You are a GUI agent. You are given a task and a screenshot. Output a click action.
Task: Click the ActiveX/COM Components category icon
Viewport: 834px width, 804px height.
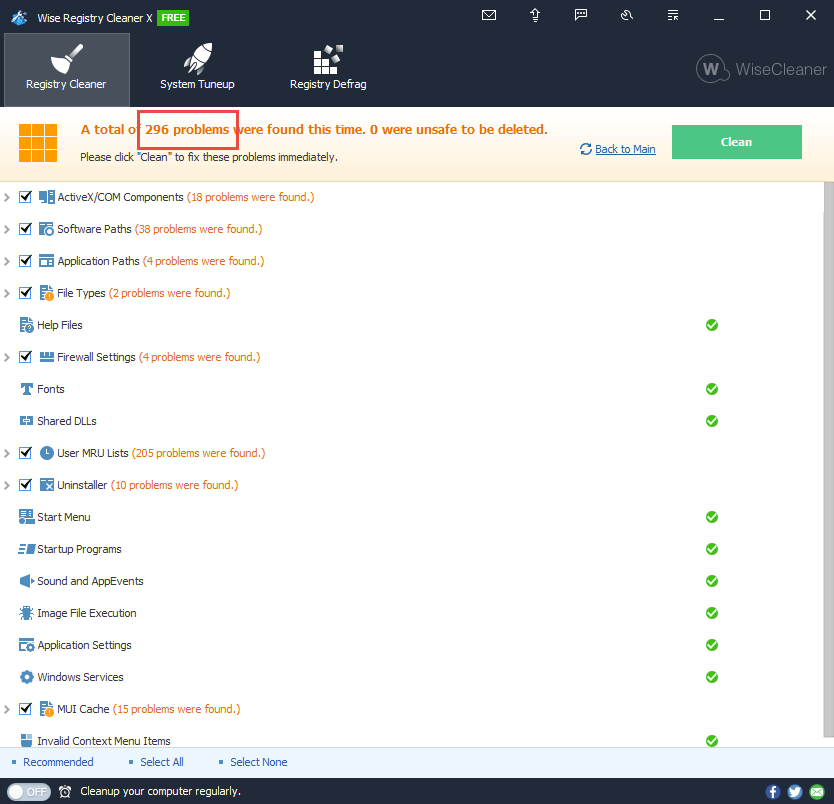47,197
